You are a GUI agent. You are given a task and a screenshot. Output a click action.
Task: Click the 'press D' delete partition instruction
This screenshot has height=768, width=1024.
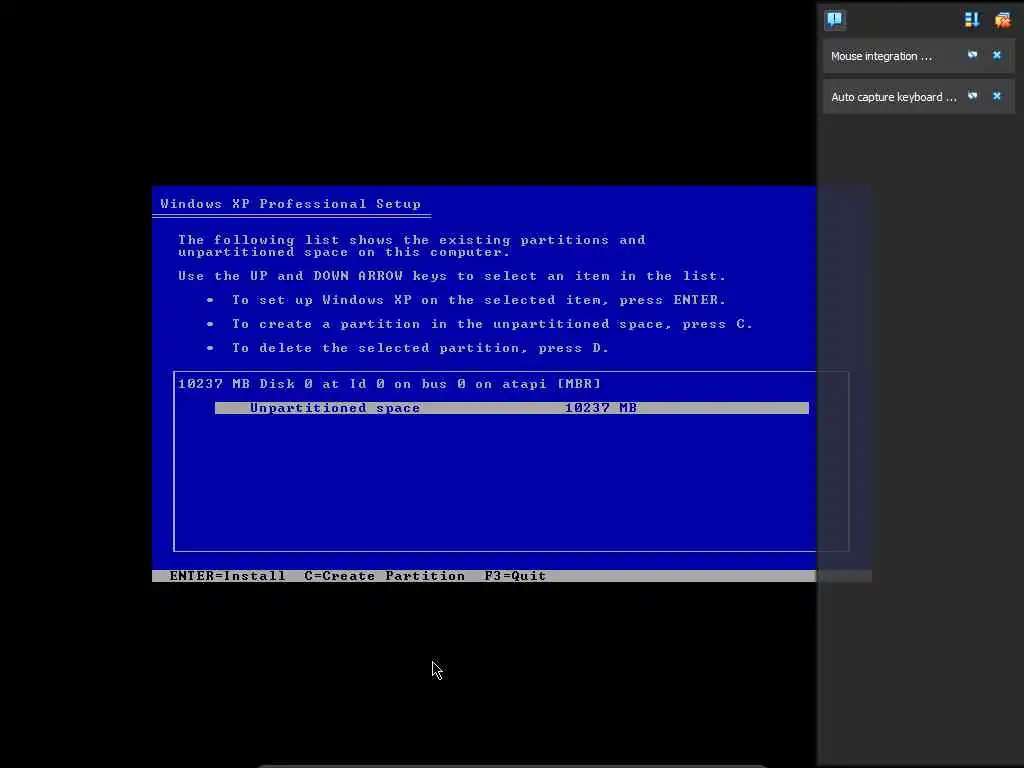pyautogui.click(x=421, y=348)
